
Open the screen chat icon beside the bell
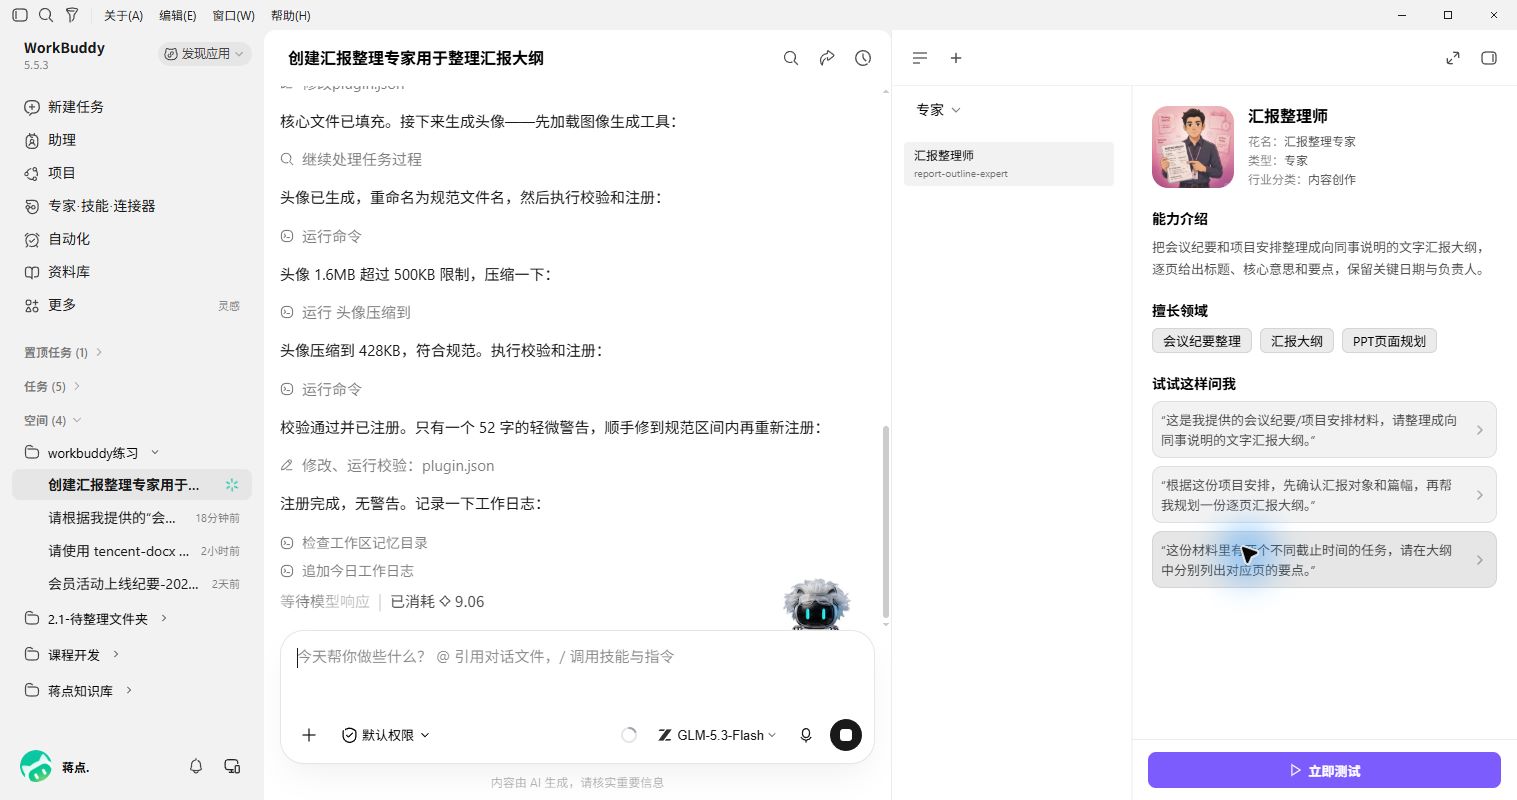click(232, 766)
